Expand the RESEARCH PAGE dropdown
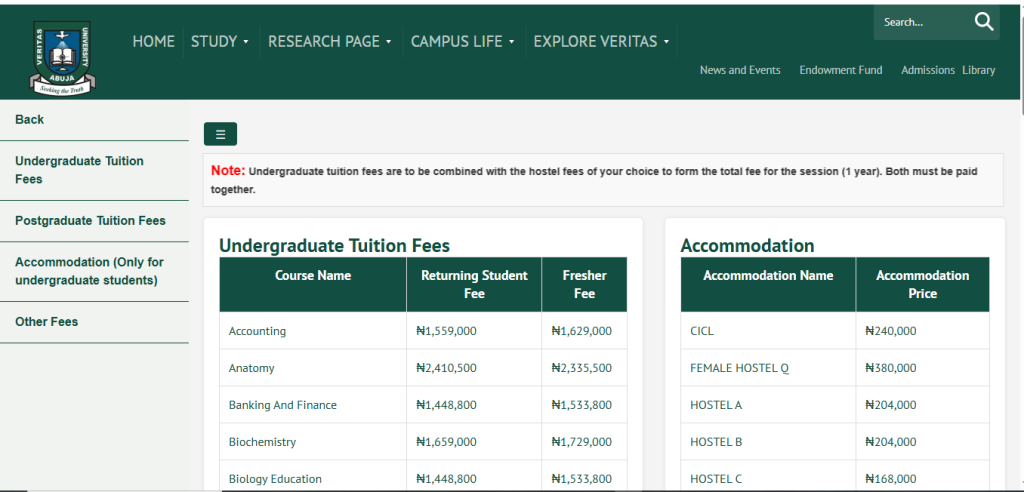The height and width of the screenshot is (492, 1024). click(329, 41)
